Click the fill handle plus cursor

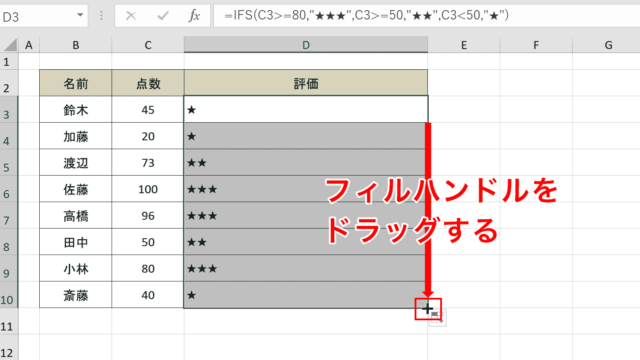click(427, 309)
